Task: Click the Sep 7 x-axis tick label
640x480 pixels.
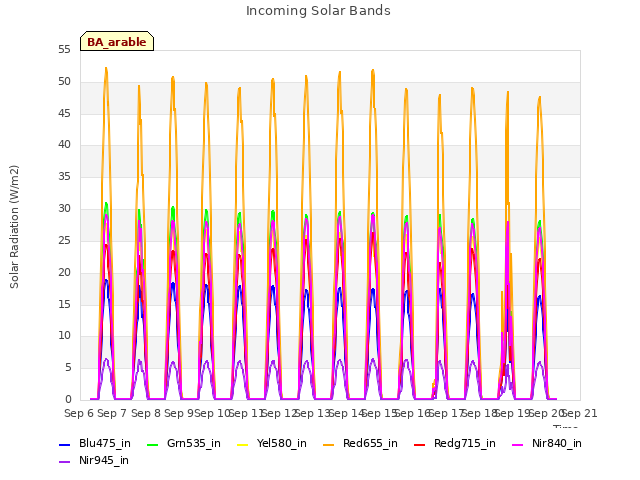Action: (112, 413)
